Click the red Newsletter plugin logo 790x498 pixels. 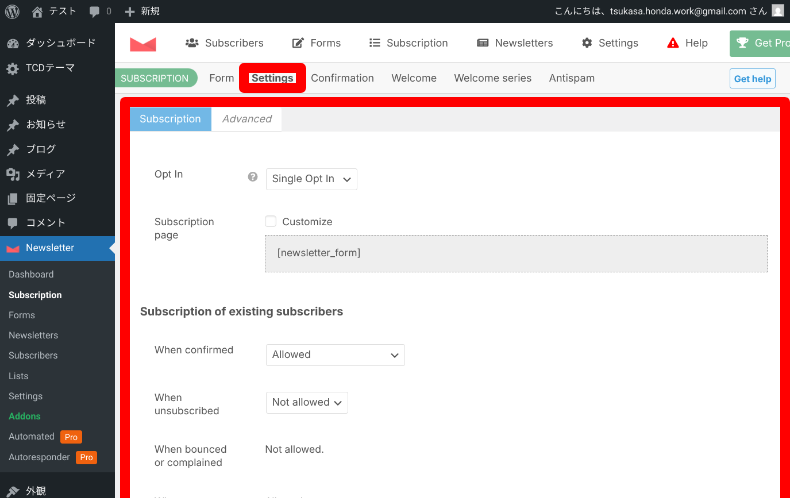tap(143, 44)
